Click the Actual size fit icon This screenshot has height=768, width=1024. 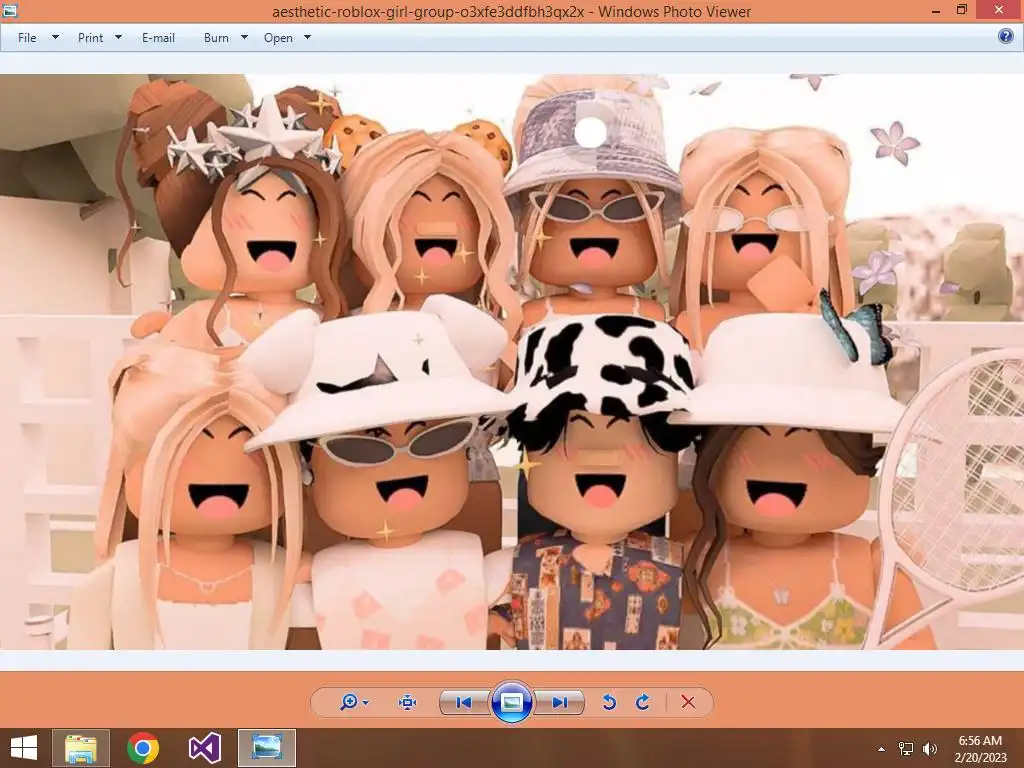pos(408,702)
